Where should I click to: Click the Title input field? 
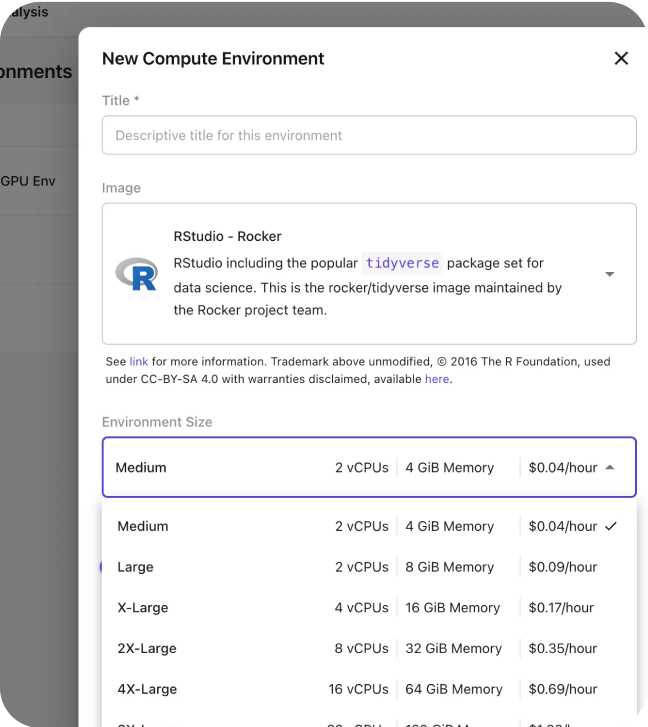369,135
